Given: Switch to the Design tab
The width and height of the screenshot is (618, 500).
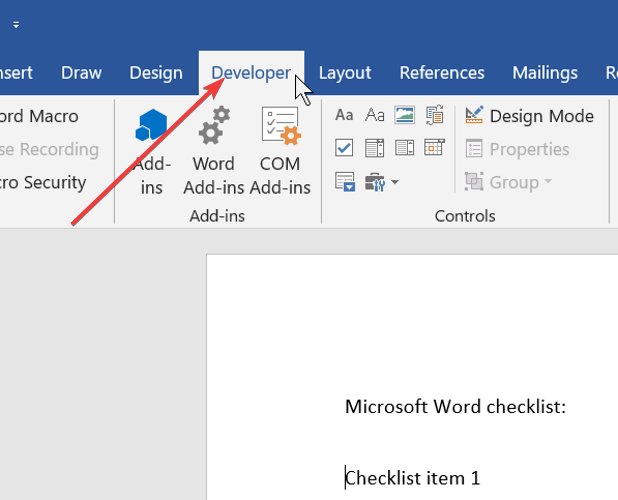Looking at the screenshot, I should click(x=156, y=73).
